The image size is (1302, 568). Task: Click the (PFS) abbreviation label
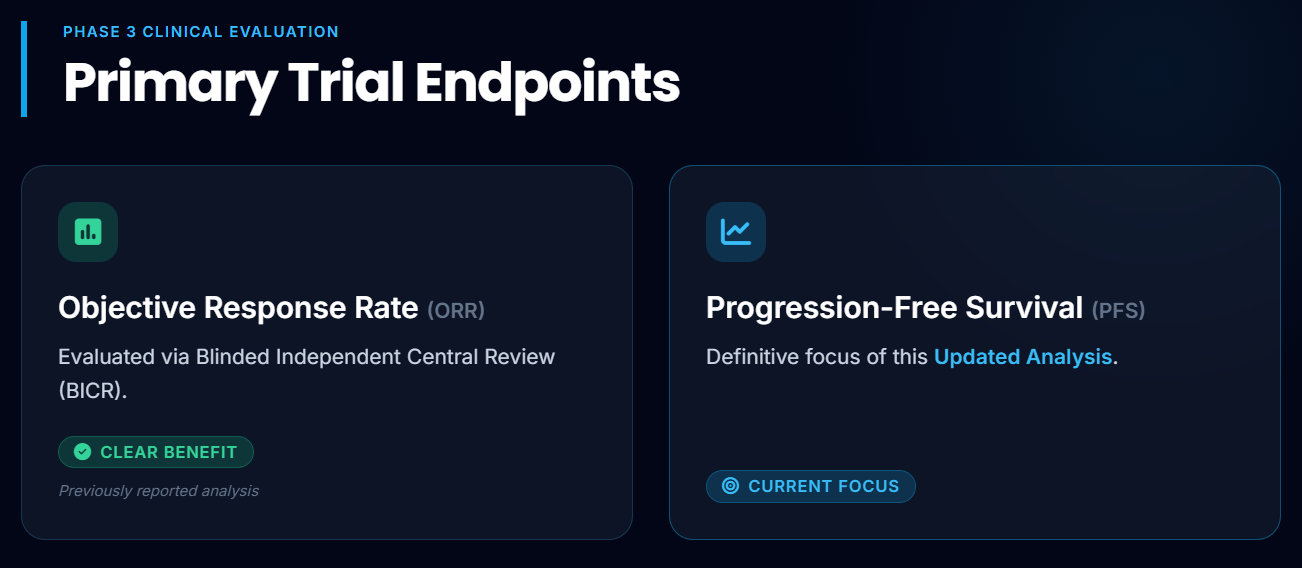(x=1118, y=310)
